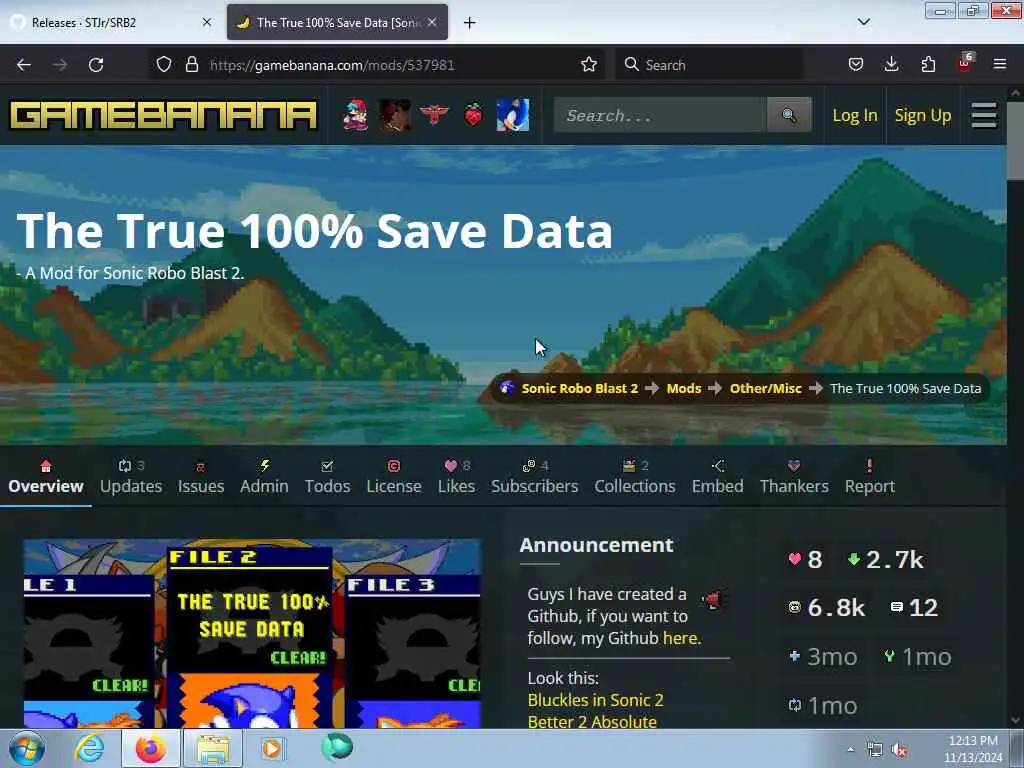Click the GameBanana logo
Image resolution: width=1024 pixels, height=768 pixels.
(x=163, y=116)
